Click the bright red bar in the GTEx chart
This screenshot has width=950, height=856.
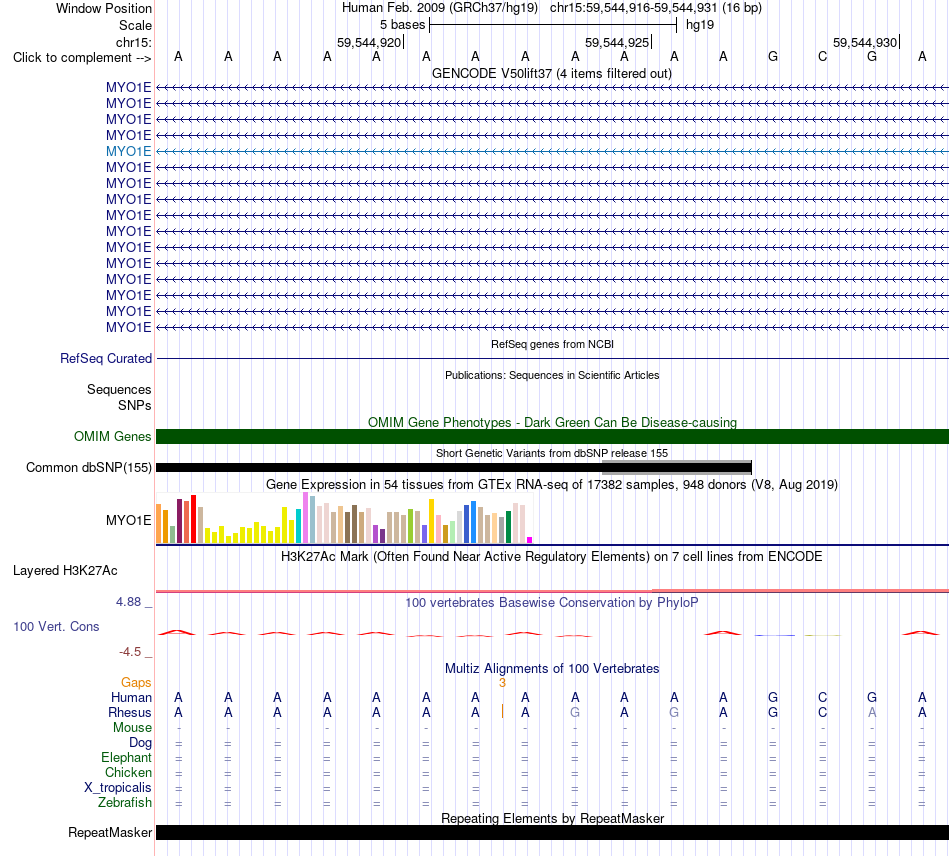point(193,519)
